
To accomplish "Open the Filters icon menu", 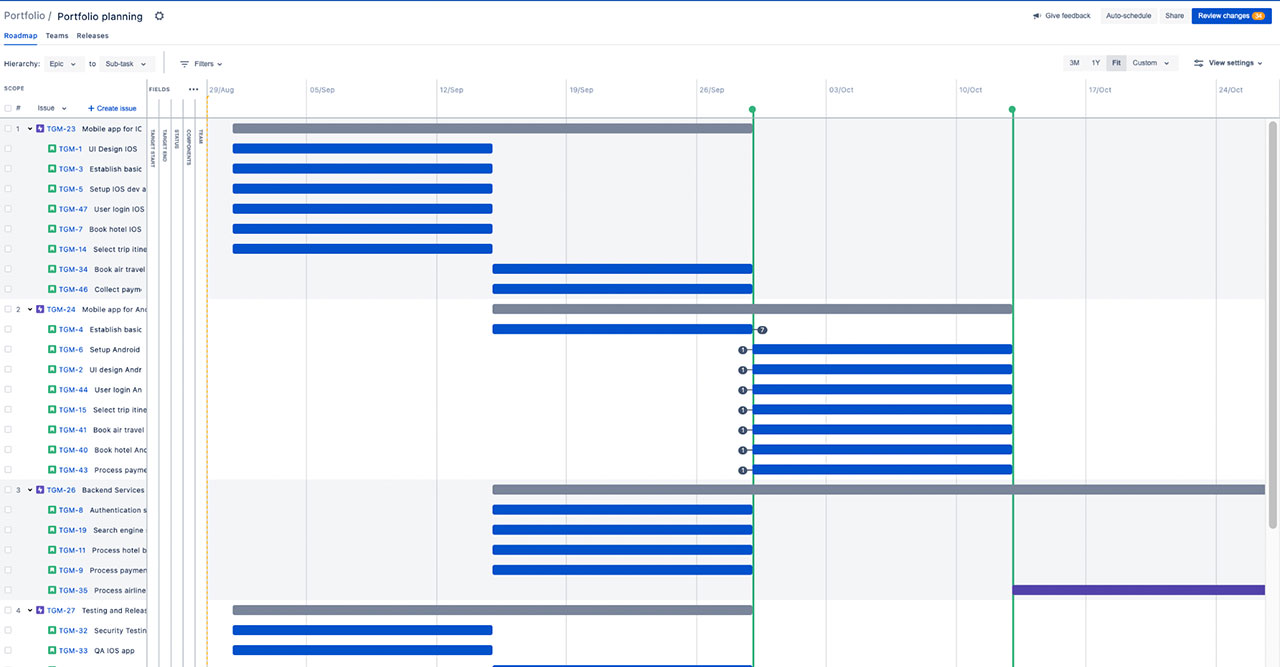I will 185,64.
